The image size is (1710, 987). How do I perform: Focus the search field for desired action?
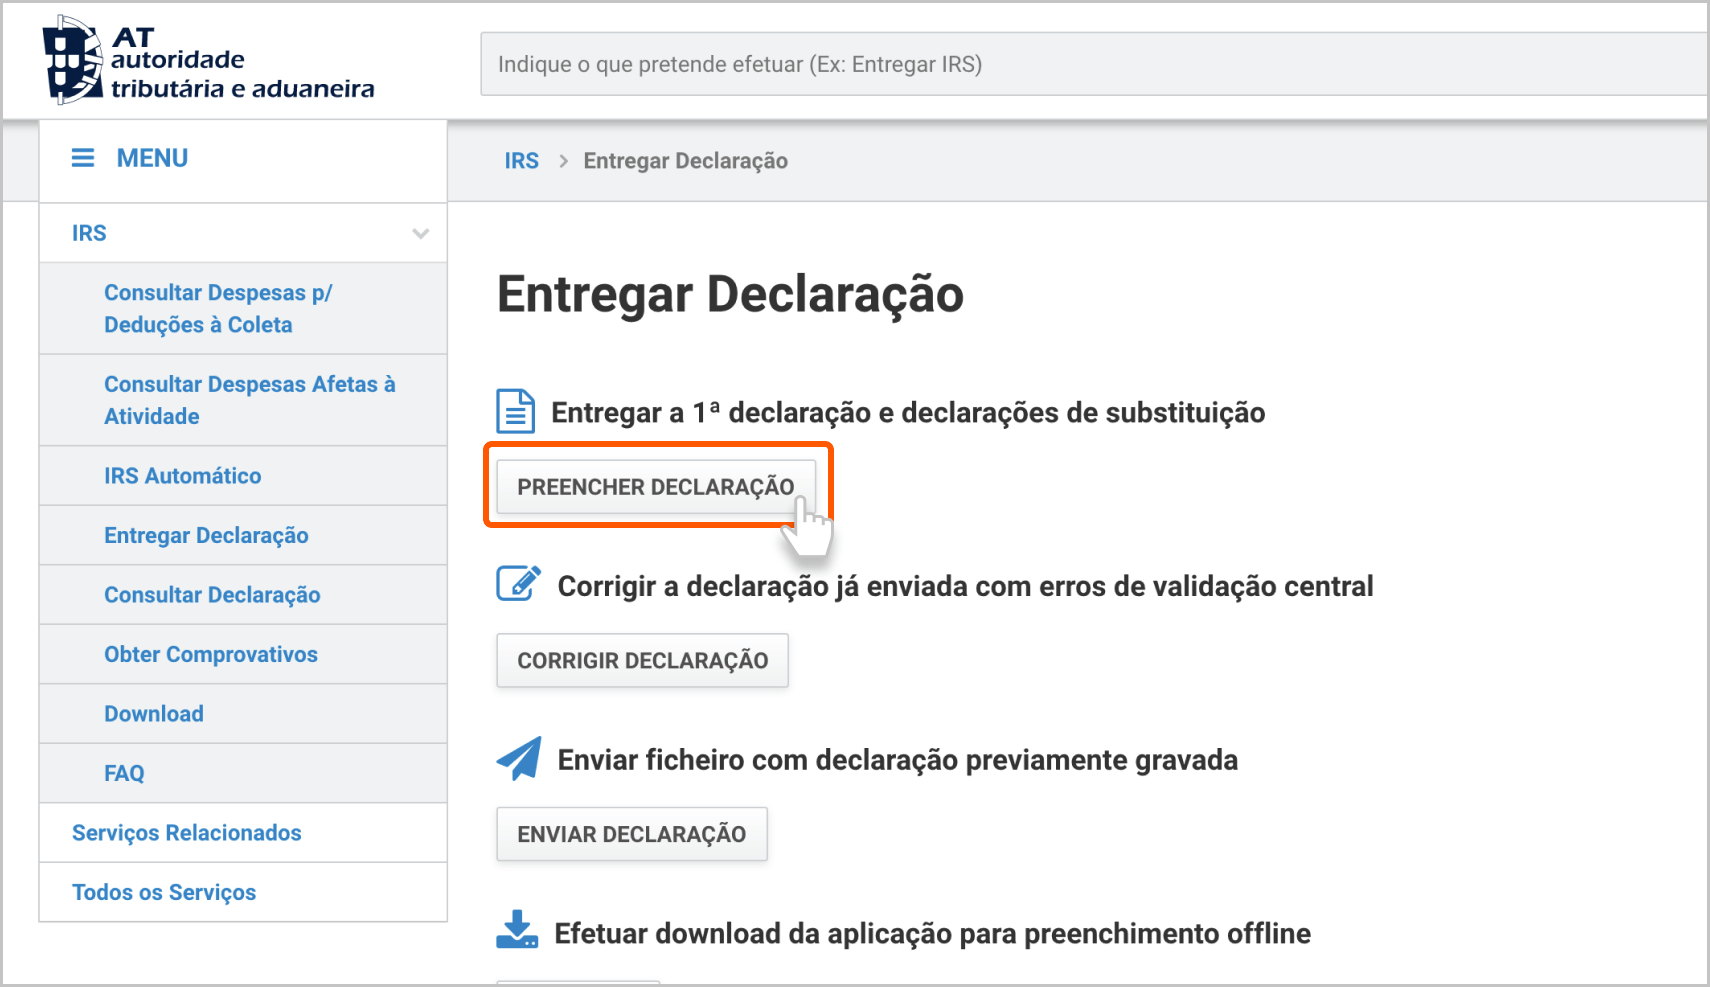click(1090, 64)
